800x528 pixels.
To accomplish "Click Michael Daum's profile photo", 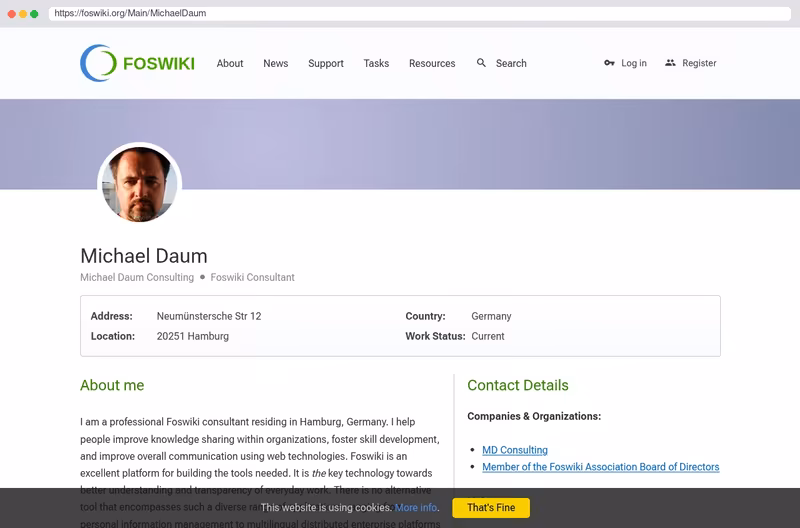I will [x=140, y=184].
